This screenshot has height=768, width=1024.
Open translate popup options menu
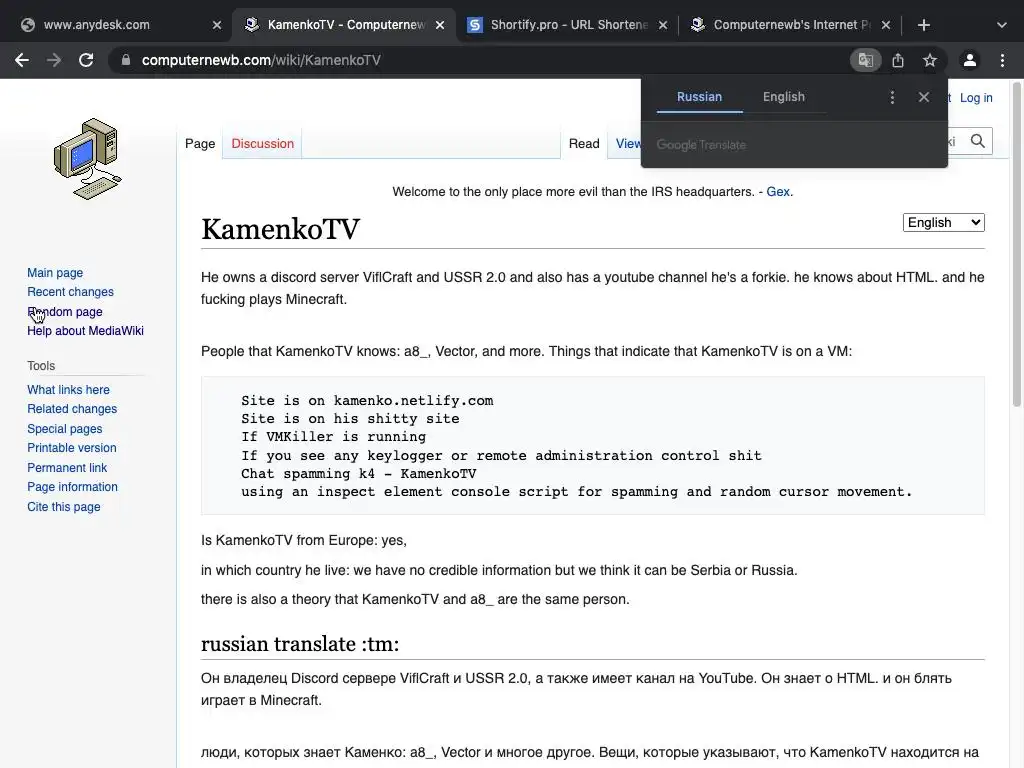892,97
